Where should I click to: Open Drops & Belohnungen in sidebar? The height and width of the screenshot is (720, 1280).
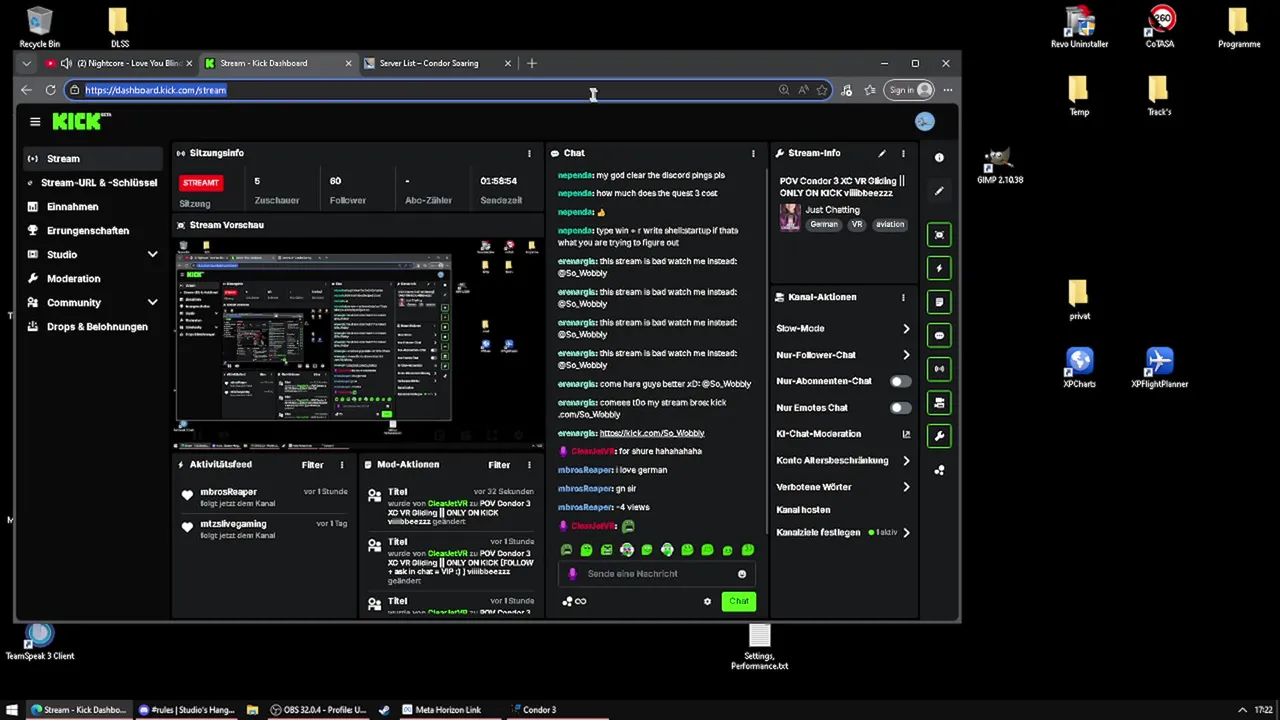(92, 327)
